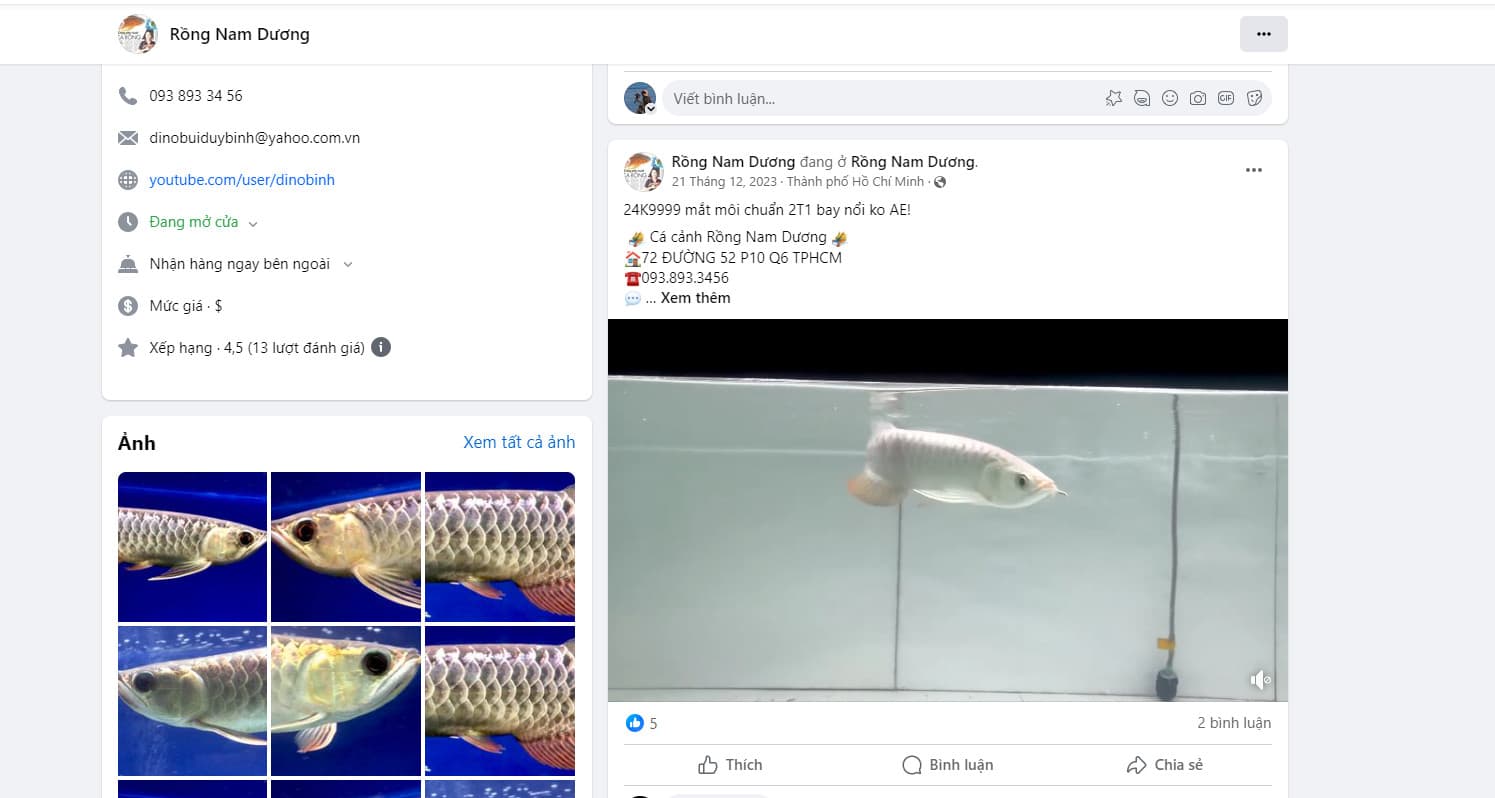Viewport: 1495px width, 798px height.
Task: Click the phone icon beside 093 893 34 56
Action: [128, 96]
